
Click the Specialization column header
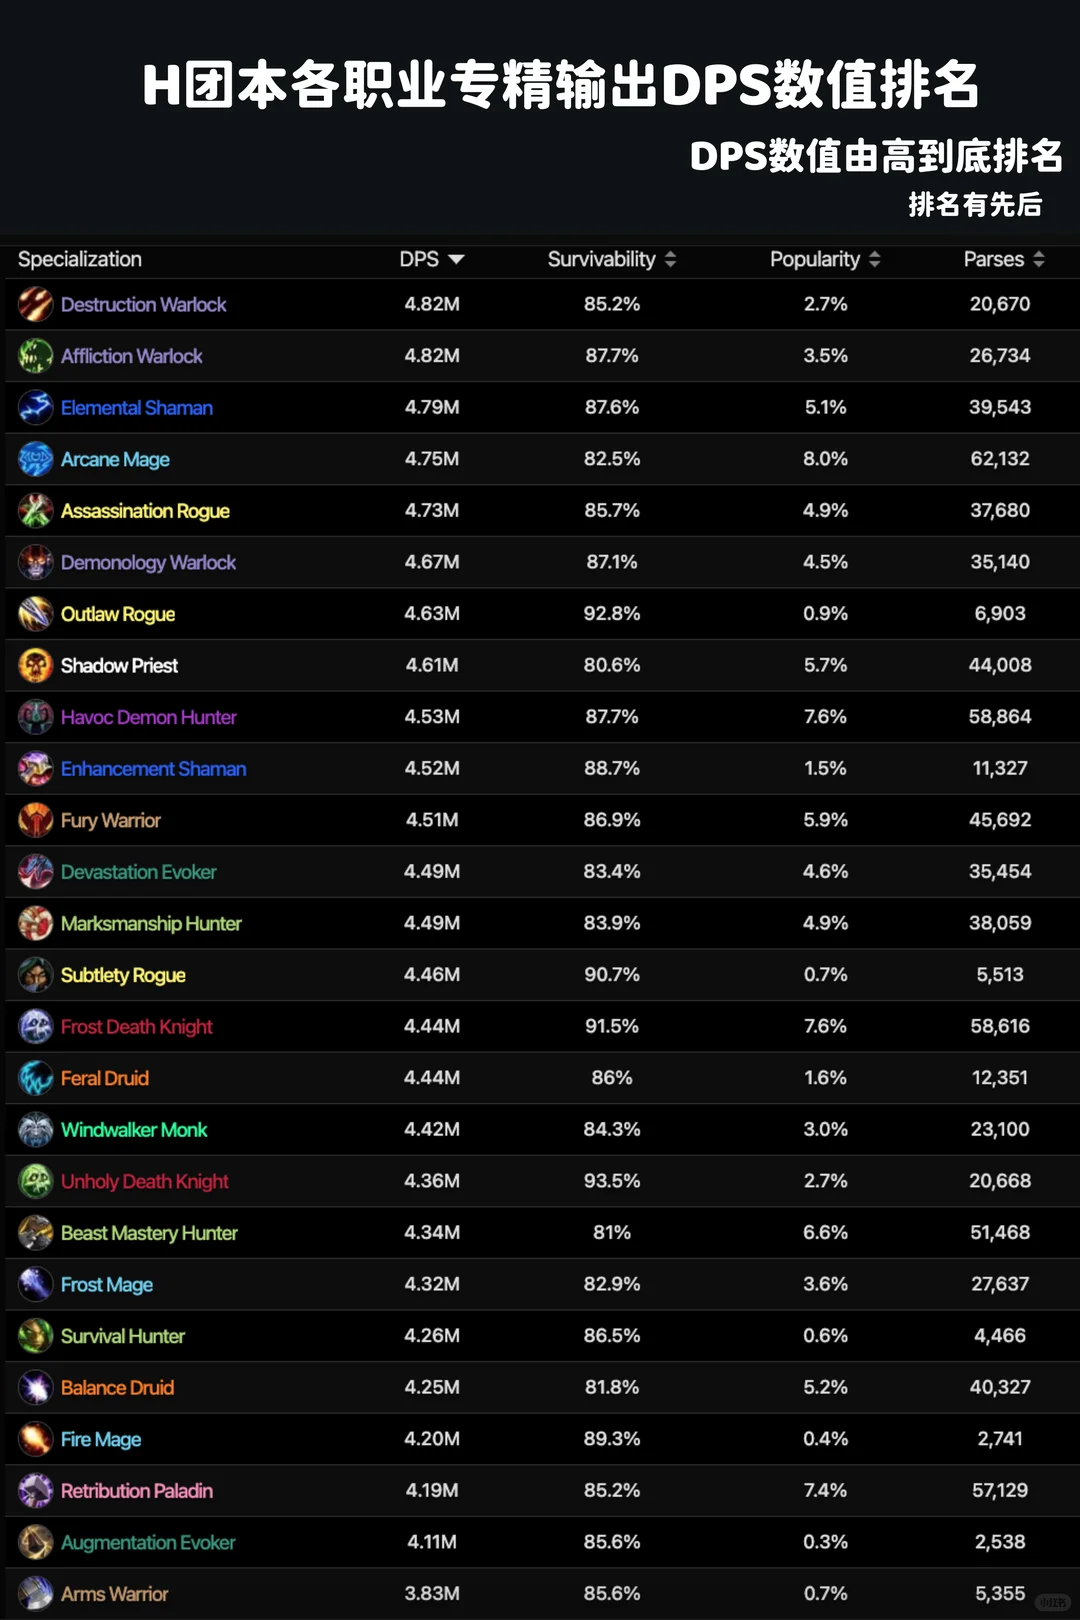[80, 259]
